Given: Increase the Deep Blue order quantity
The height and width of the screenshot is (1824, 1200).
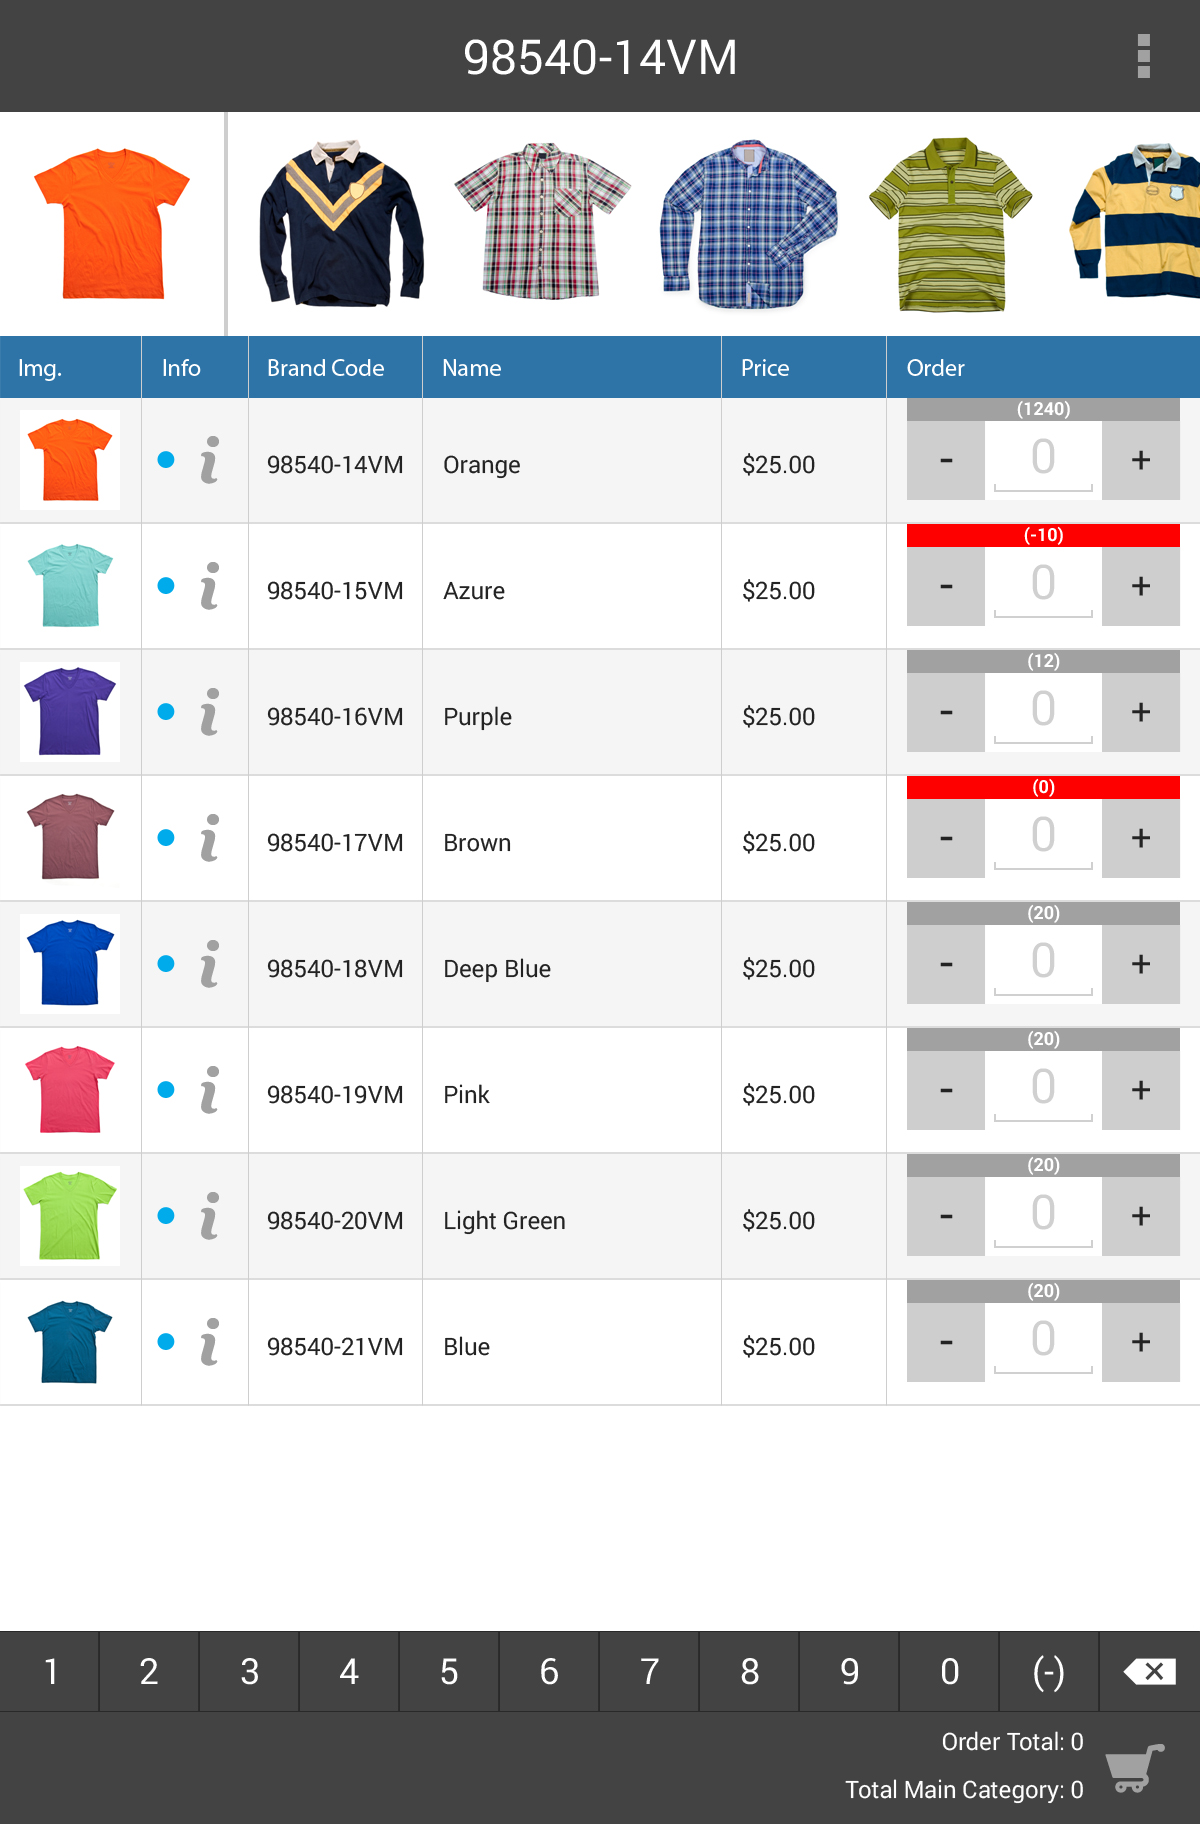Looking at the screenshot, I should point(1140,964).
